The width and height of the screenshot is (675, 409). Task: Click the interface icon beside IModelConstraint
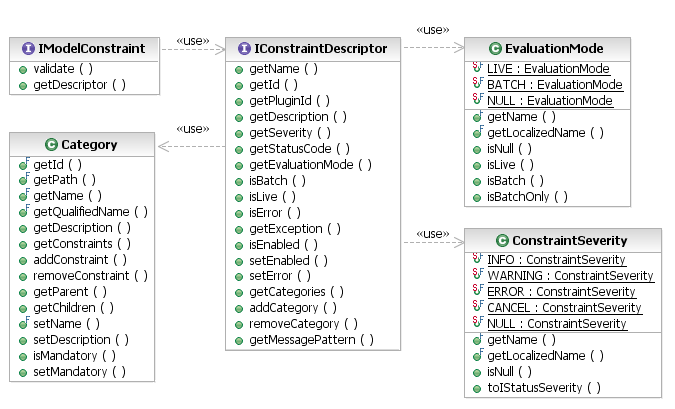[x=28, y=48]
